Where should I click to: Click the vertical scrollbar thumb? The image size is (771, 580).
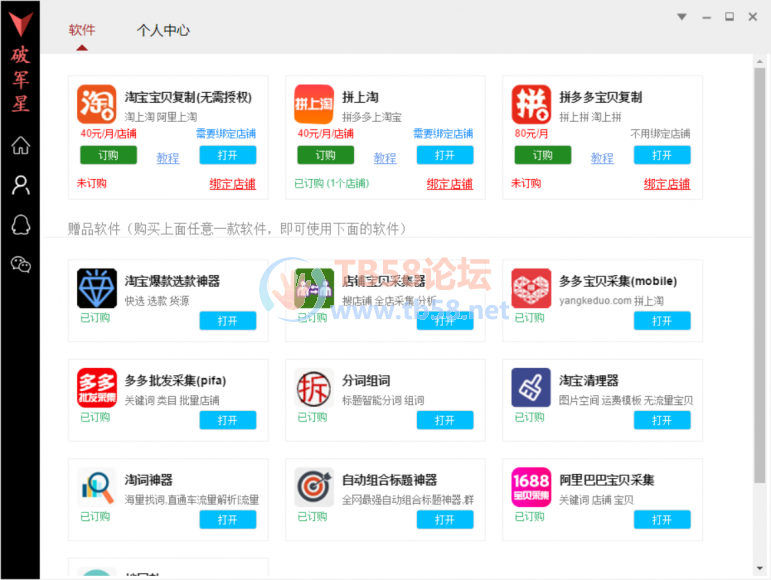pos(760,275)
